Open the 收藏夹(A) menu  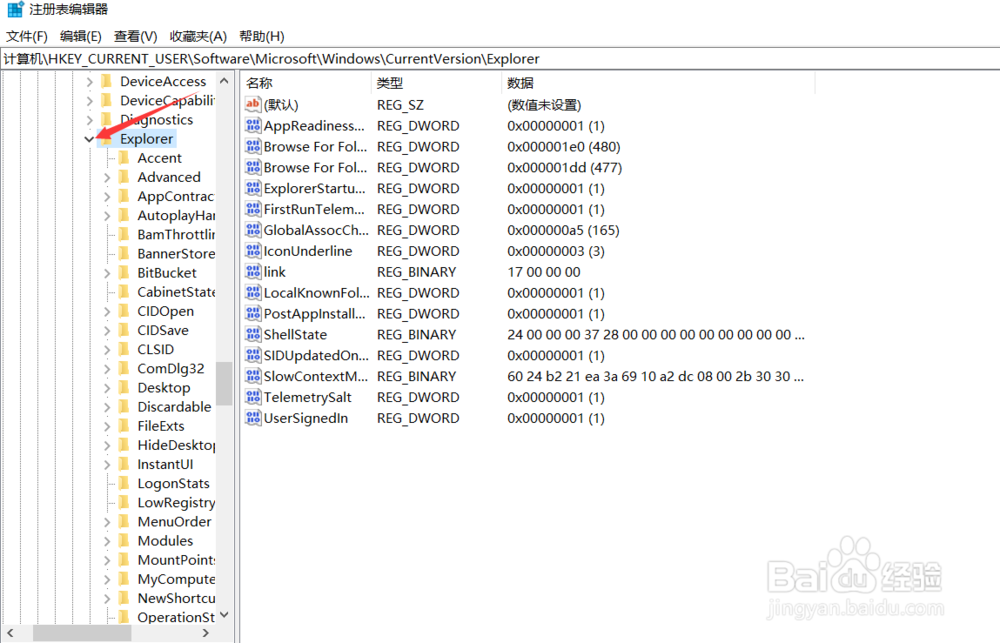point(198,36)
